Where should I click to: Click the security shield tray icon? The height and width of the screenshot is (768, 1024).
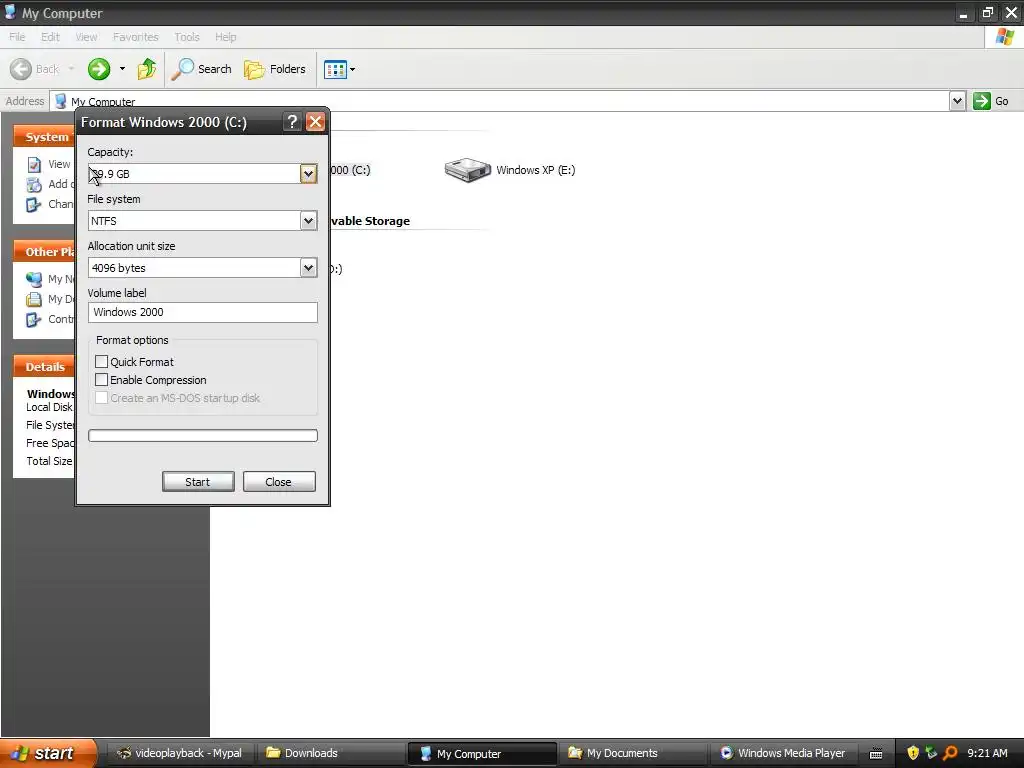point(913,753)
